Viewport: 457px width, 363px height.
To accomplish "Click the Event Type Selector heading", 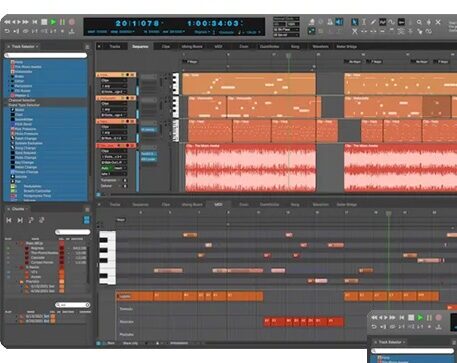I will (x=24, y=105).
